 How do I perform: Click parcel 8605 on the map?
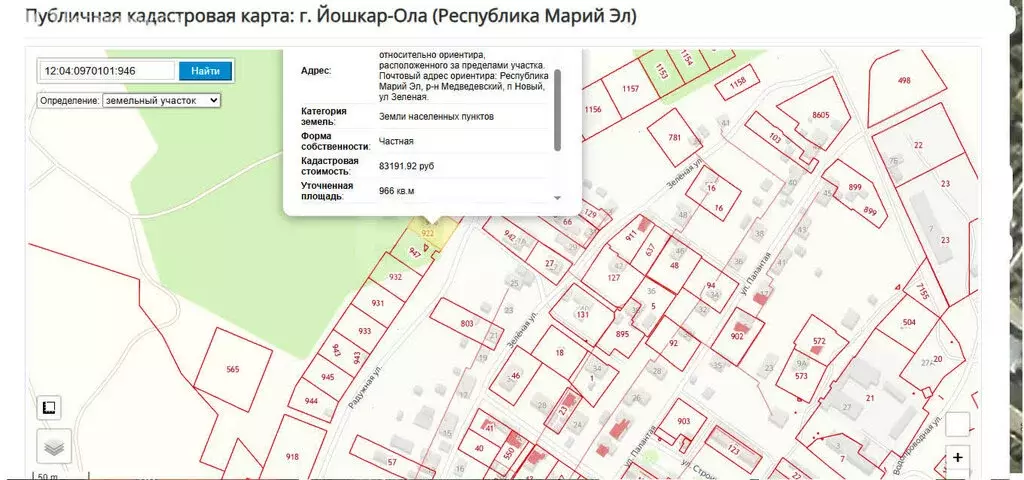pos(820,116)
